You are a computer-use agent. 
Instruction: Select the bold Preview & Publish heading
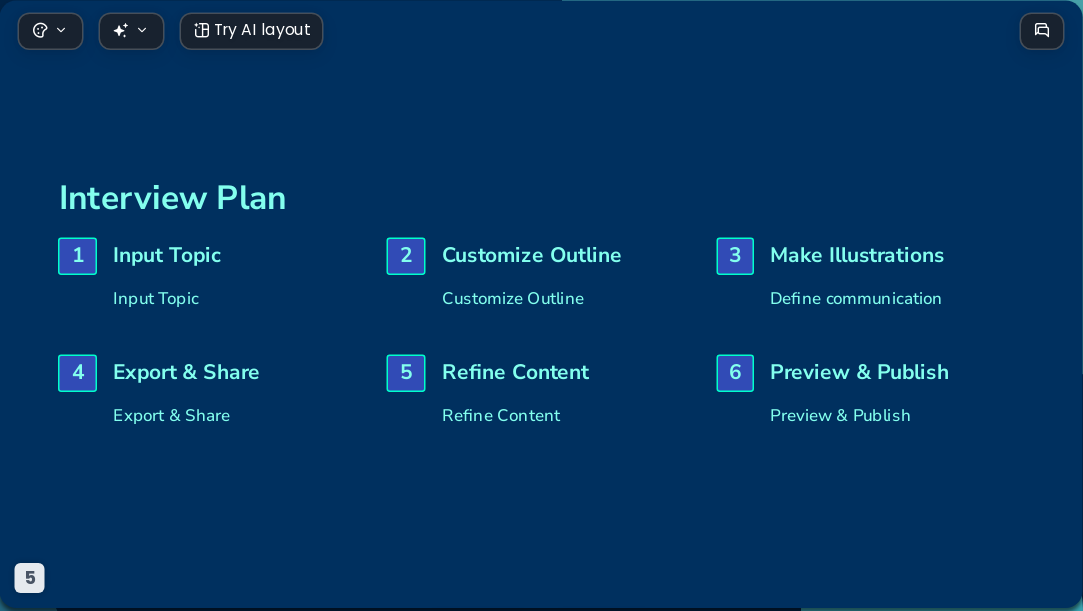(x=860, y=373)
